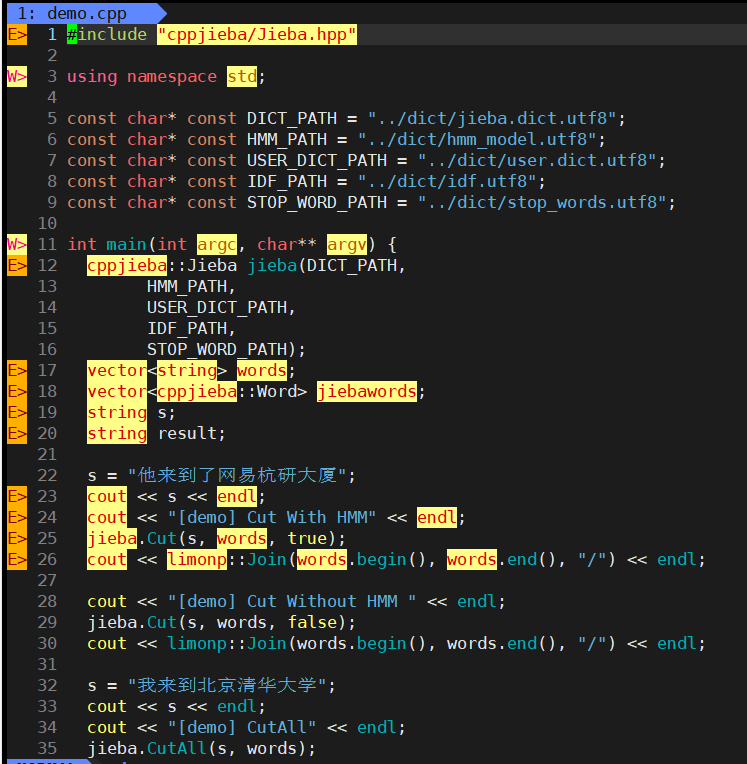Click the error sign on line 20
747x764 pixels.
17,433
